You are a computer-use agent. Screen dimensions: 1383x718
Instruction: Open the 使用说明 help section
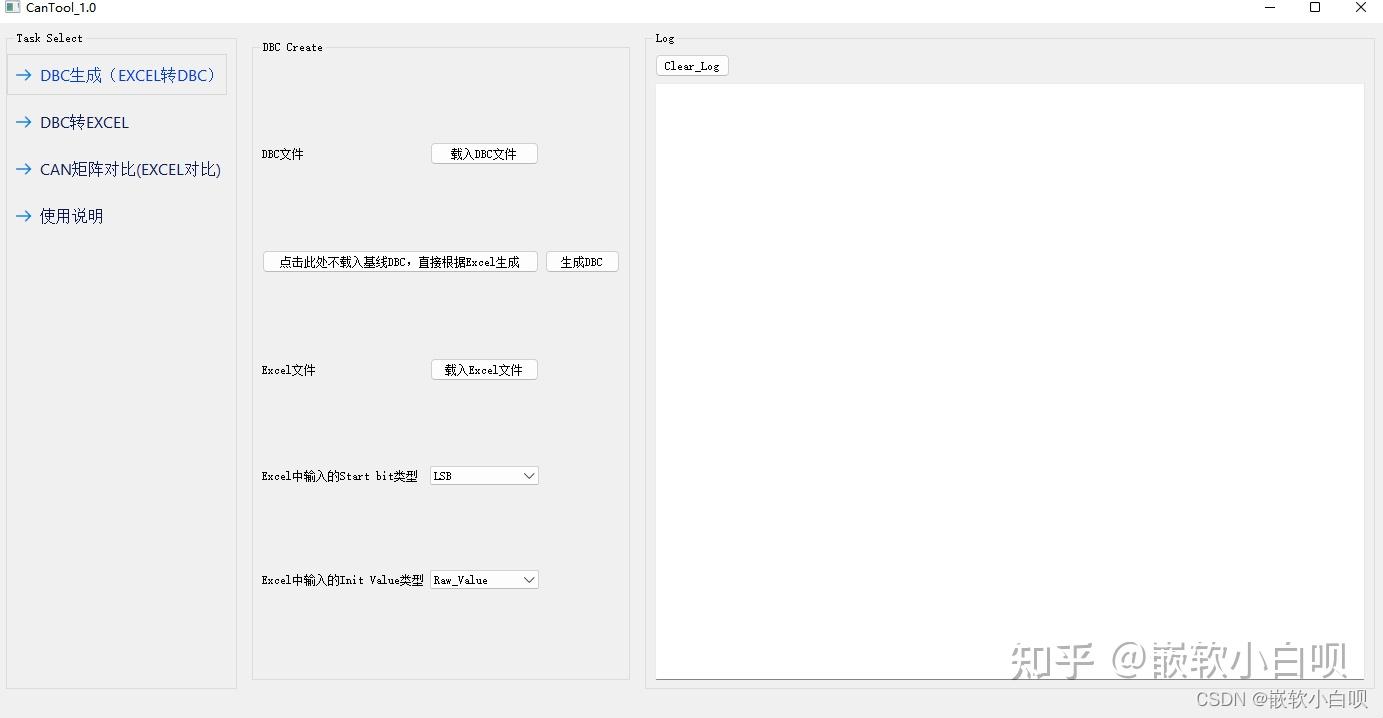coord(70,216)
